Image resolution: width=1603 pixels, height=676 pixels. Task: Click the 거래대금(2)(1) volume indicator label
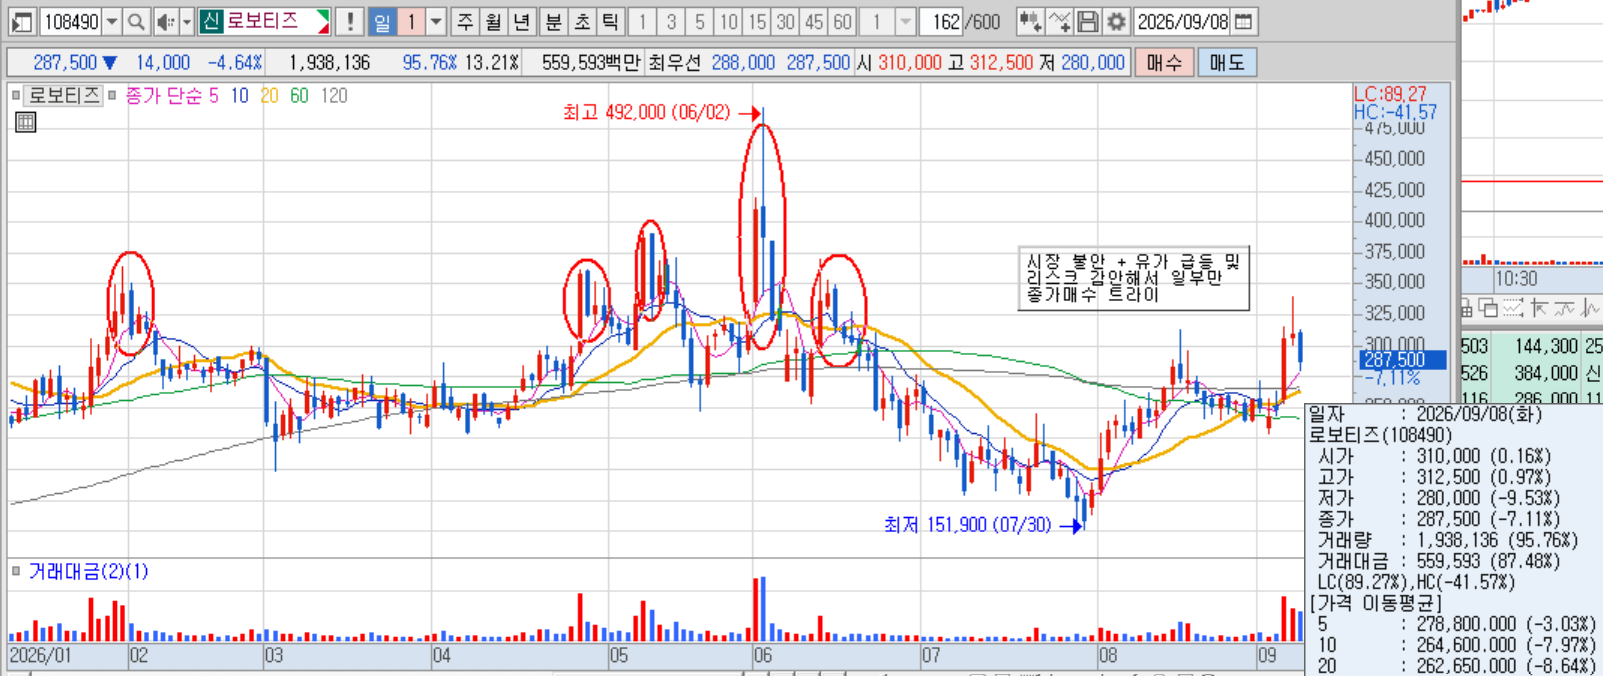tap(88, 572)
